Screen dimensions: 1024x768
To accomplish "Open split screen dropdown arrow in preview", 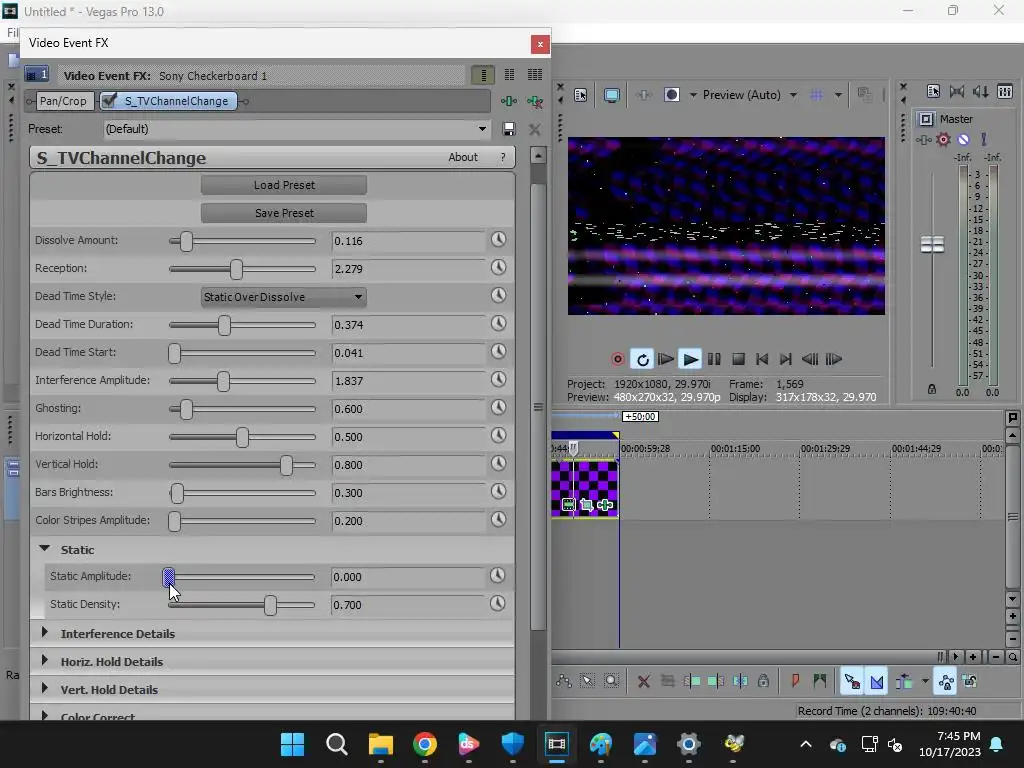I will tap(693, 95).
